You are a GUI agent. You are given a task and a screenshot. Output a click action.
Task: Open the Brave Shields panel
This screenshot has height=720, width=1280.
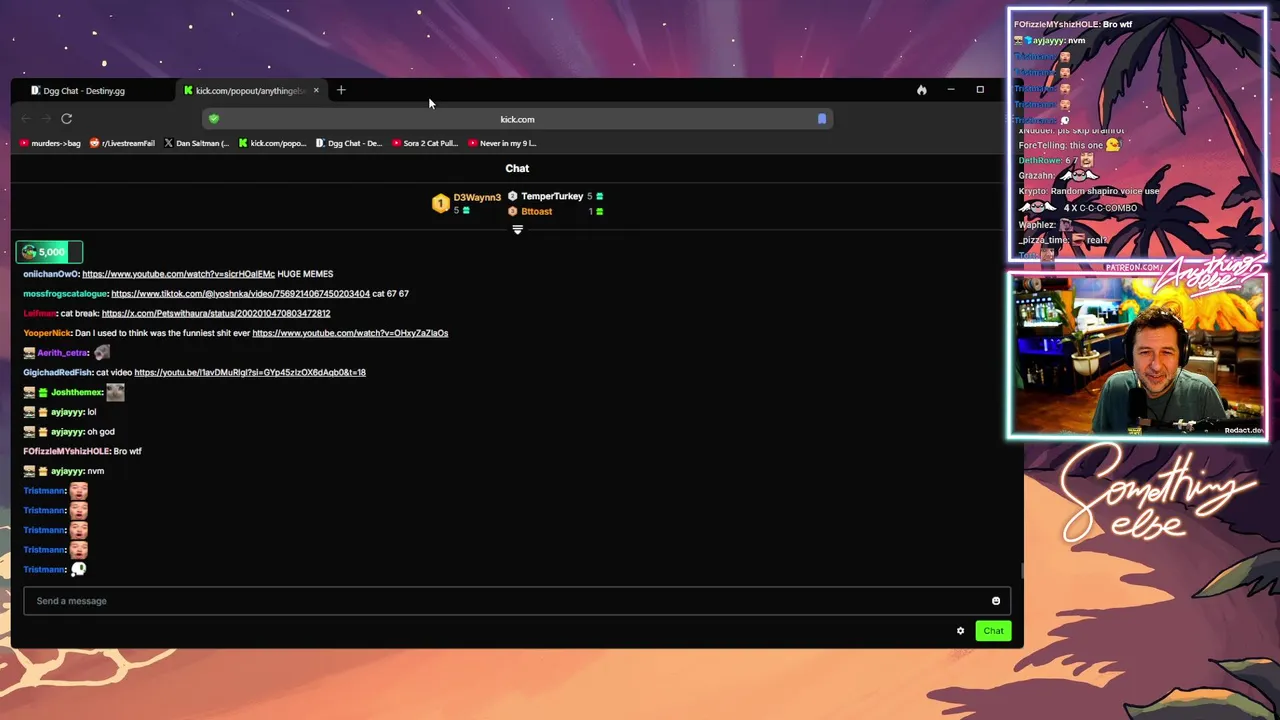pos(213,119)
